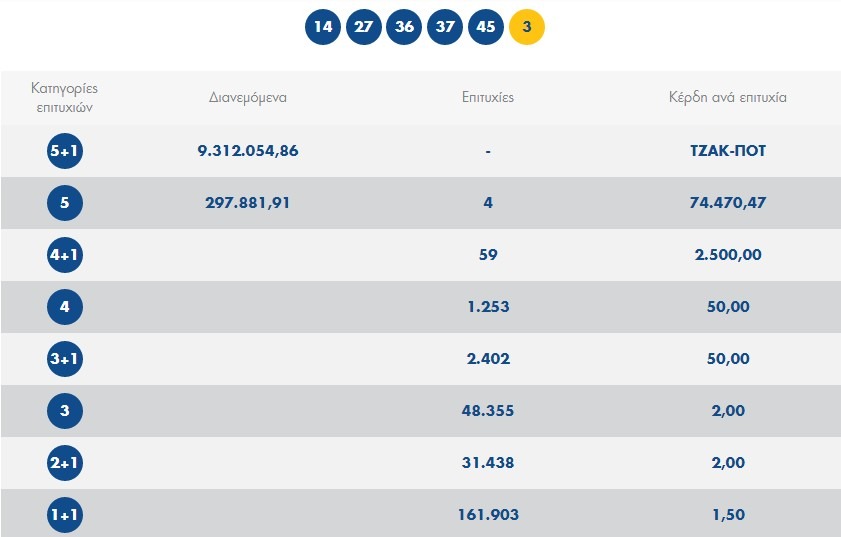Select the 4+1 category badge

pos(65,255)
